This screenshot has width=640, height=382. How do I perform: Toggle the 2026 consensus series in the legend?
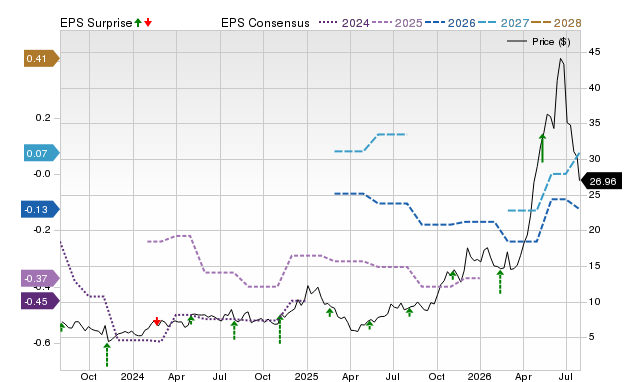pyautogui.click(x=450, y=23)
